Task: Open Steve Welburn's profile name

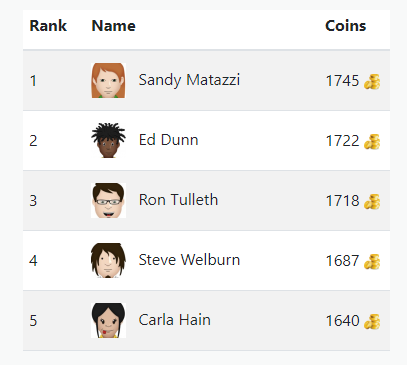Action: [189, 260]
